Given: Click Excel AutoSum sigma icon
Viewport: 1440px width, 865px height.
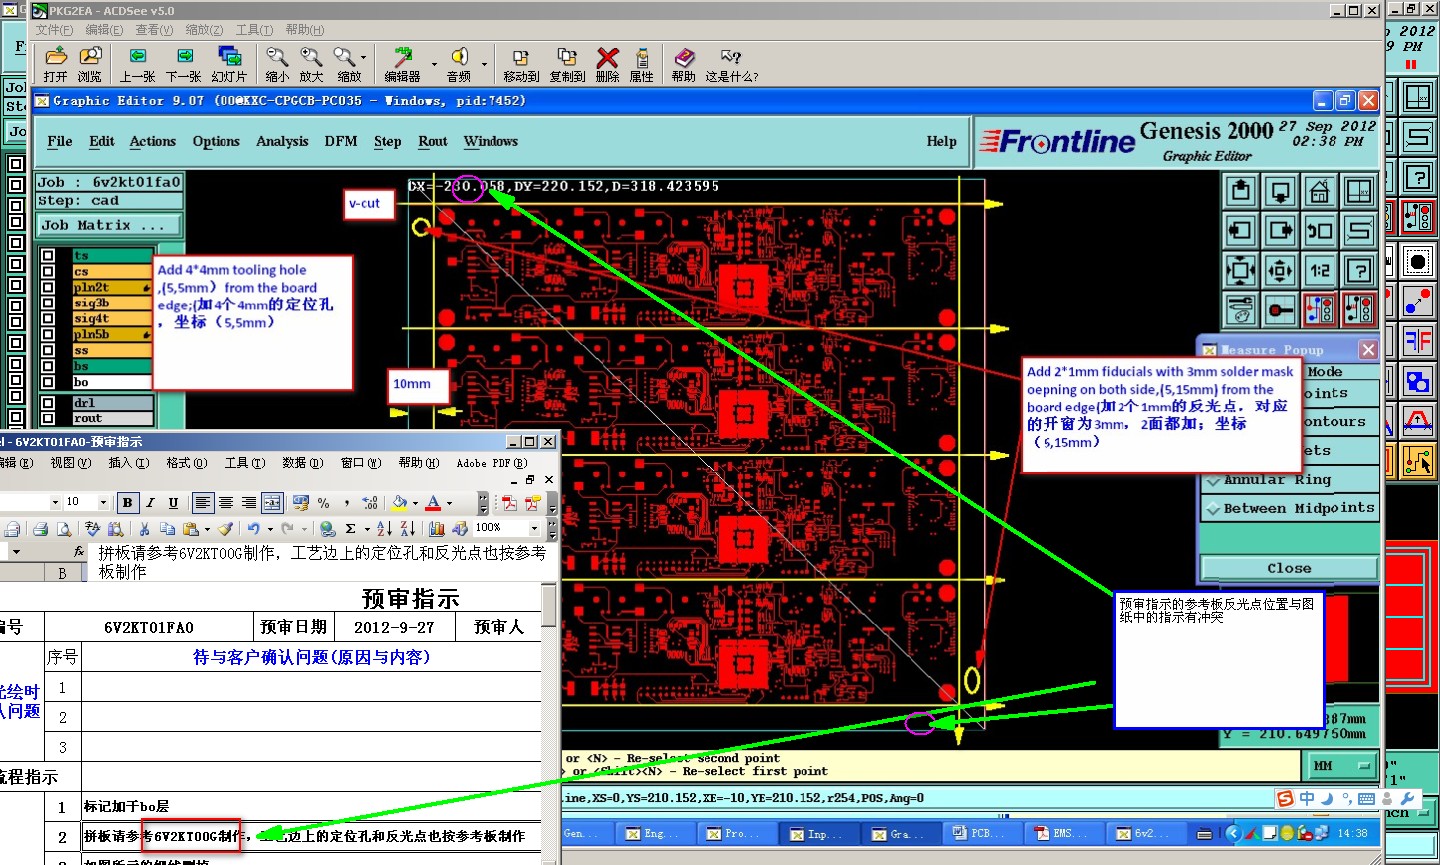Looking at the screenshot, I should [350, 529].
